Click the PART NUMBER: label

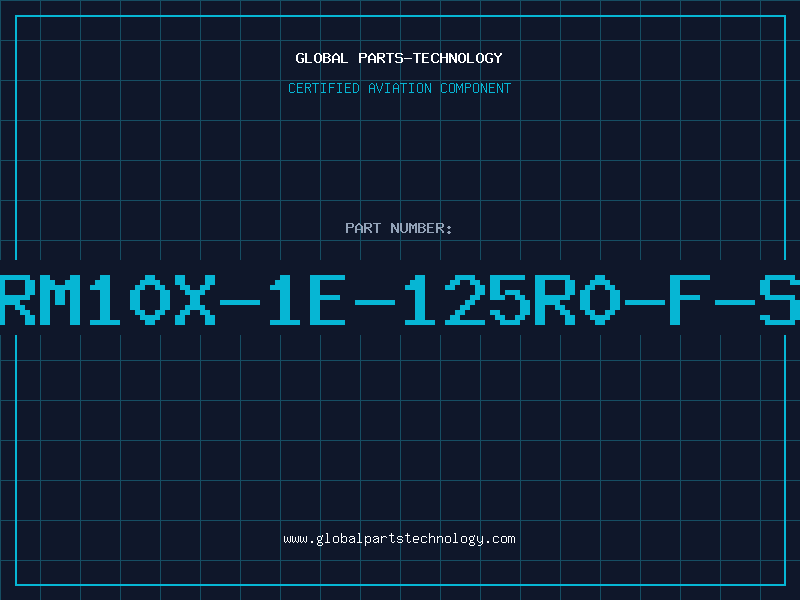pos(398,228)
